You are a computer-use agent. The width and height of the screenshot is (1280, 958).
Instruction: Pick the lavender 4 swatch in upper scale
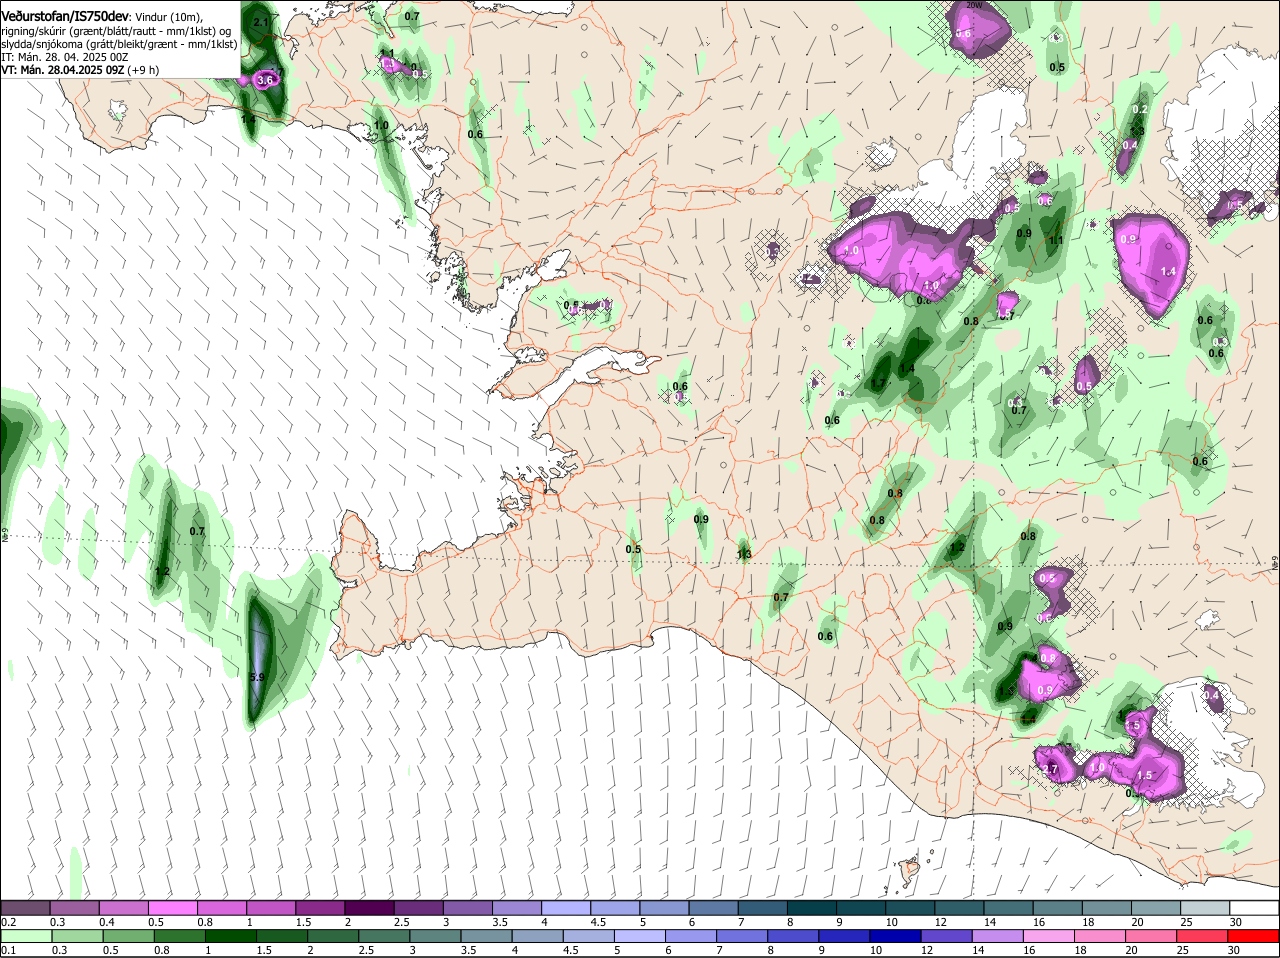click(x=566, y=908)
